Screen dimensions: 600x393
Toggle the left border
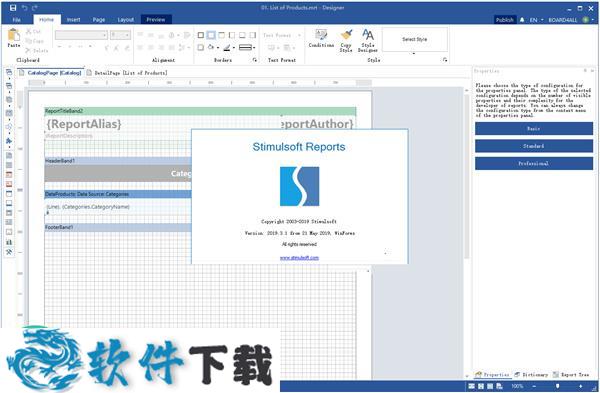[x=232, y=35]
